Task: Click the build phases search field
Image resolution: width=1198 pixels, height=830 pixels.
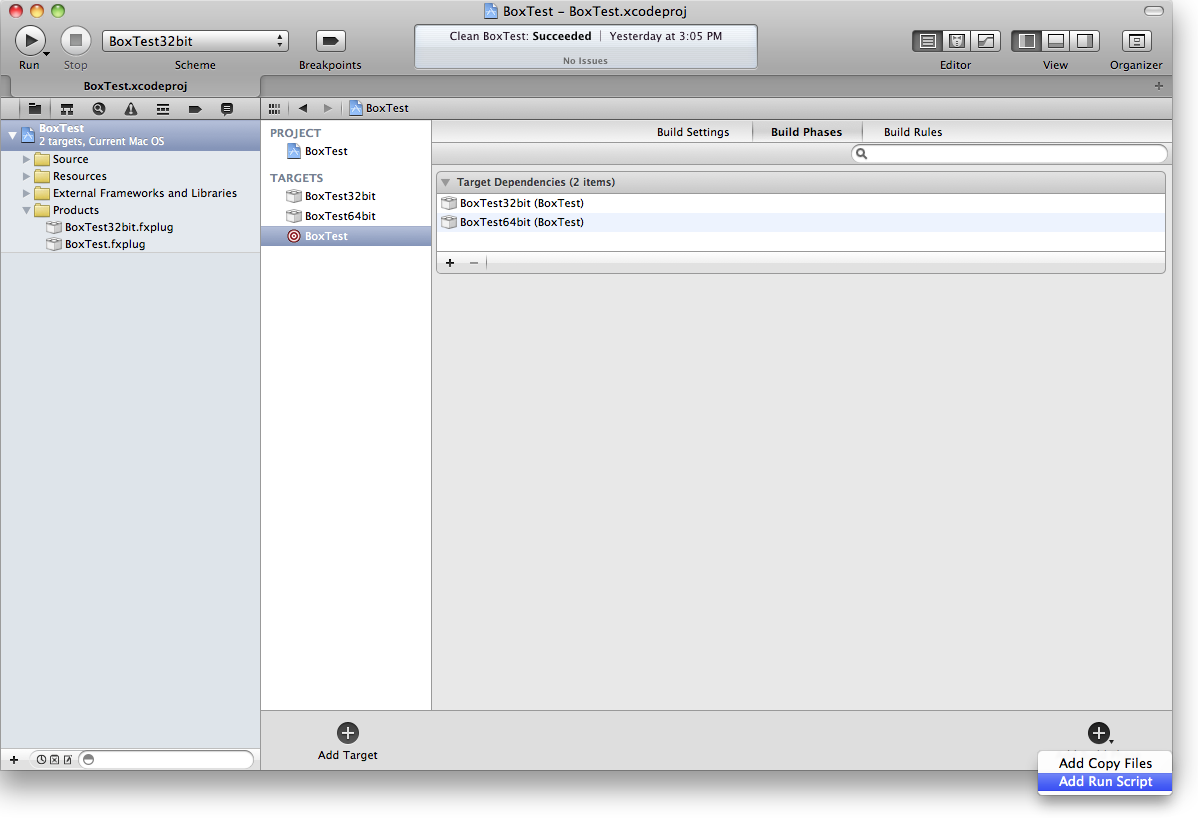Action: click(x=1010, y=154)
